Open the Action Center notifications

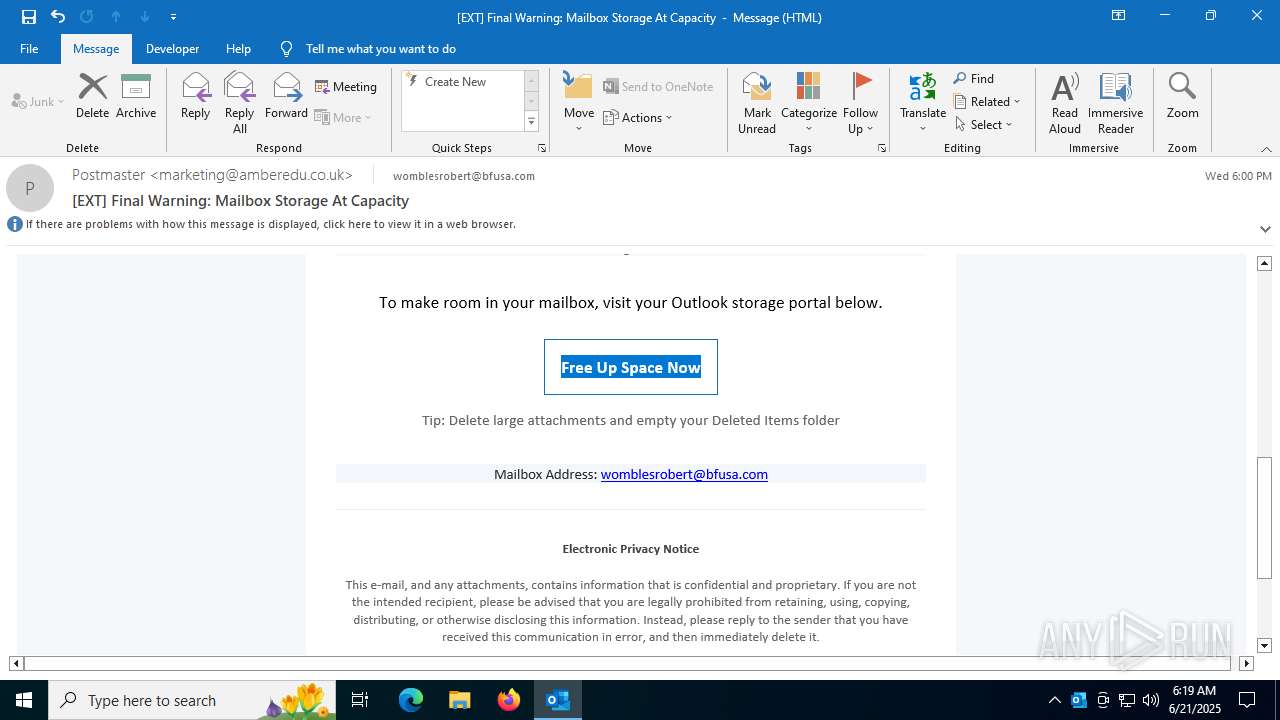tap(1247, 700)
